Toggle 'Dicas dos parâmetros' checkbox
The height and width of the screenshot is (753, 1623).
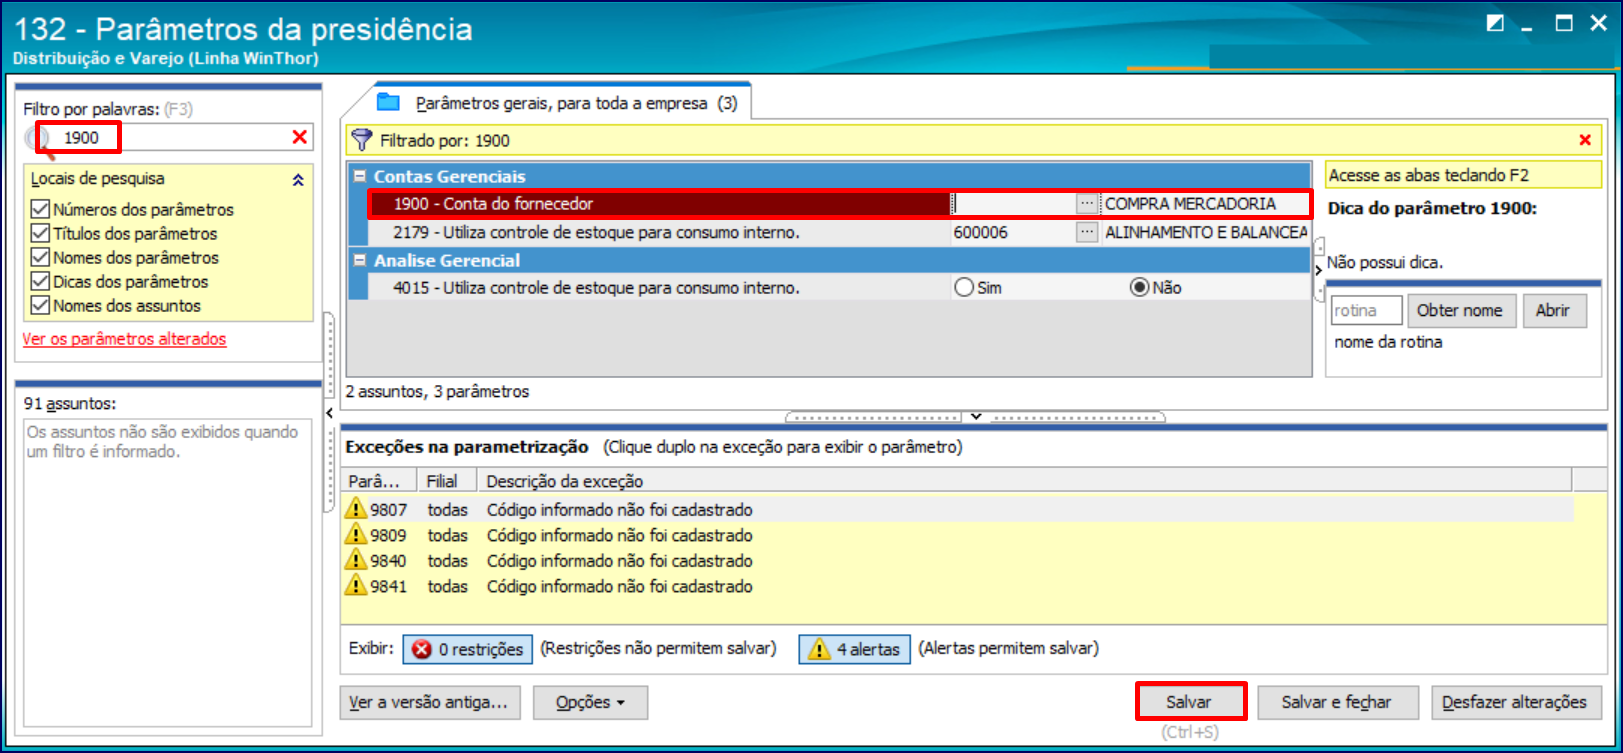click(40, 281)
